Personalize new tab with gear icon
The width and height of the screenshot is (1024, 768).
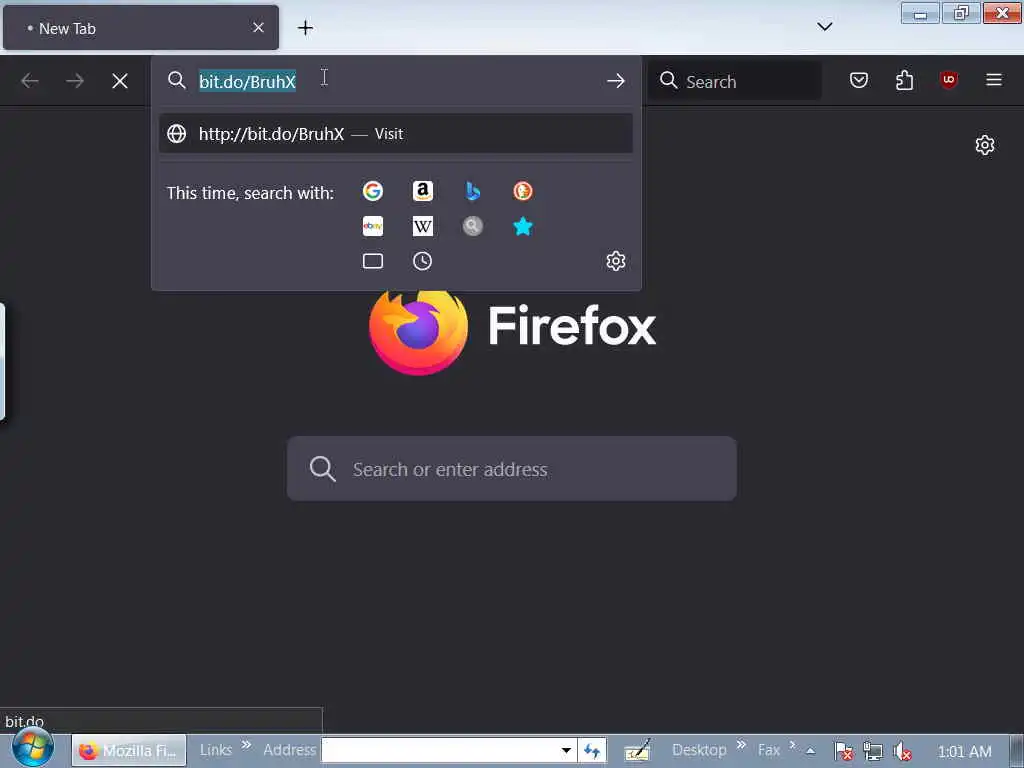pyautogui.click(x=985, y=145)
